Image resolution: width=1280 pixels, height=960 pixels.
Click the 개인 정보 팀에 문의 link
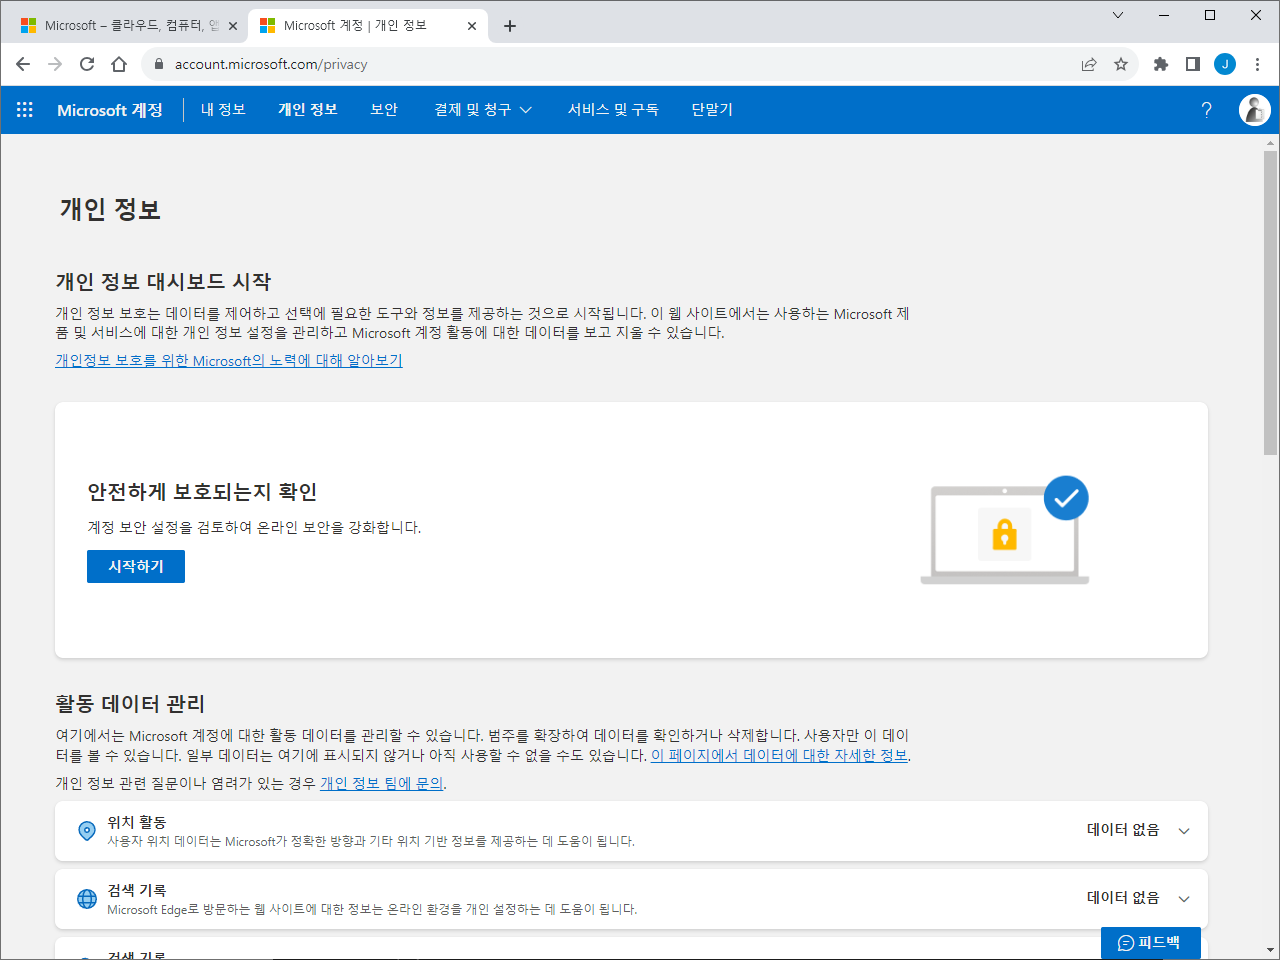pyautogui.click(x=381, y=783)
